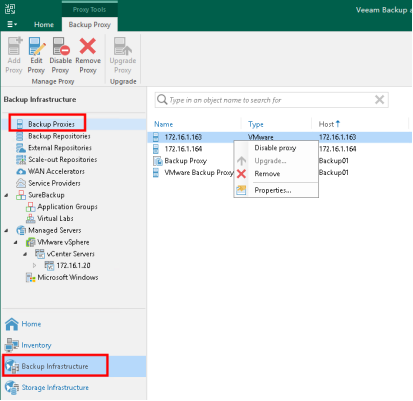Click the Backup Proxies tree icon
The height and width of the screenshot is (401, 413).
[x=20, y=124]
